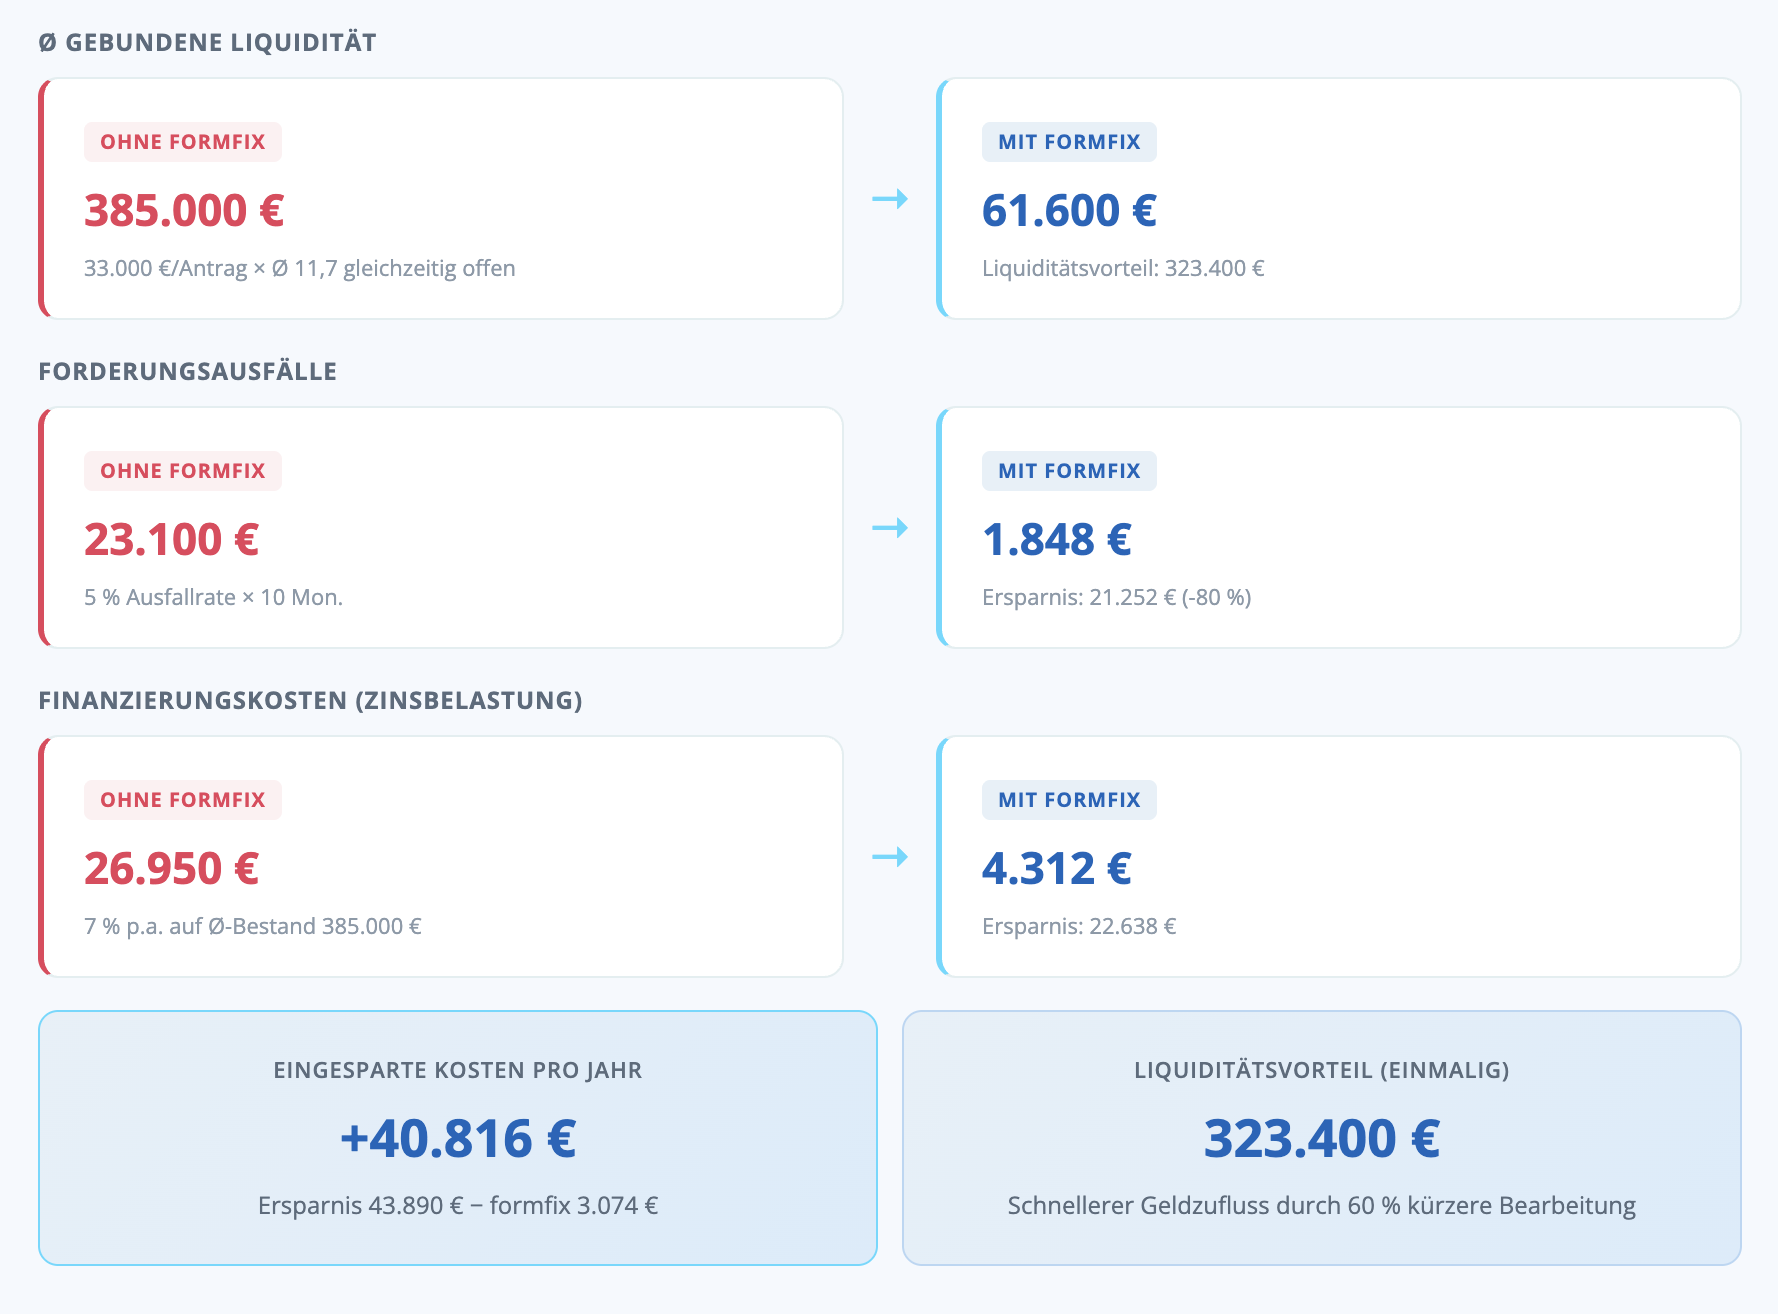Click the OHNE FORMFIX badge above 23.100 €
1778x1314 pixels.
pos(183,471)
